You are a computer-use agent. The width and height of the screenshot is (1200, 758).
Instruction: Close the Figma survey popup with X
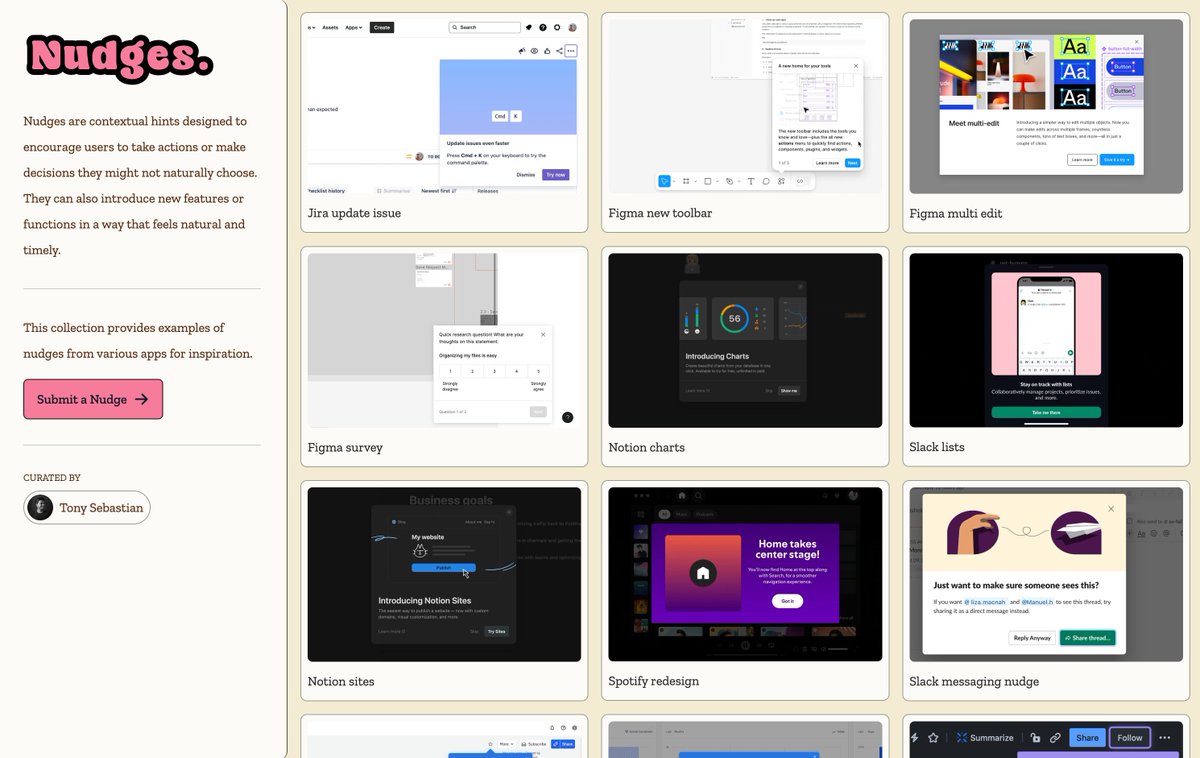coord(543,334)
